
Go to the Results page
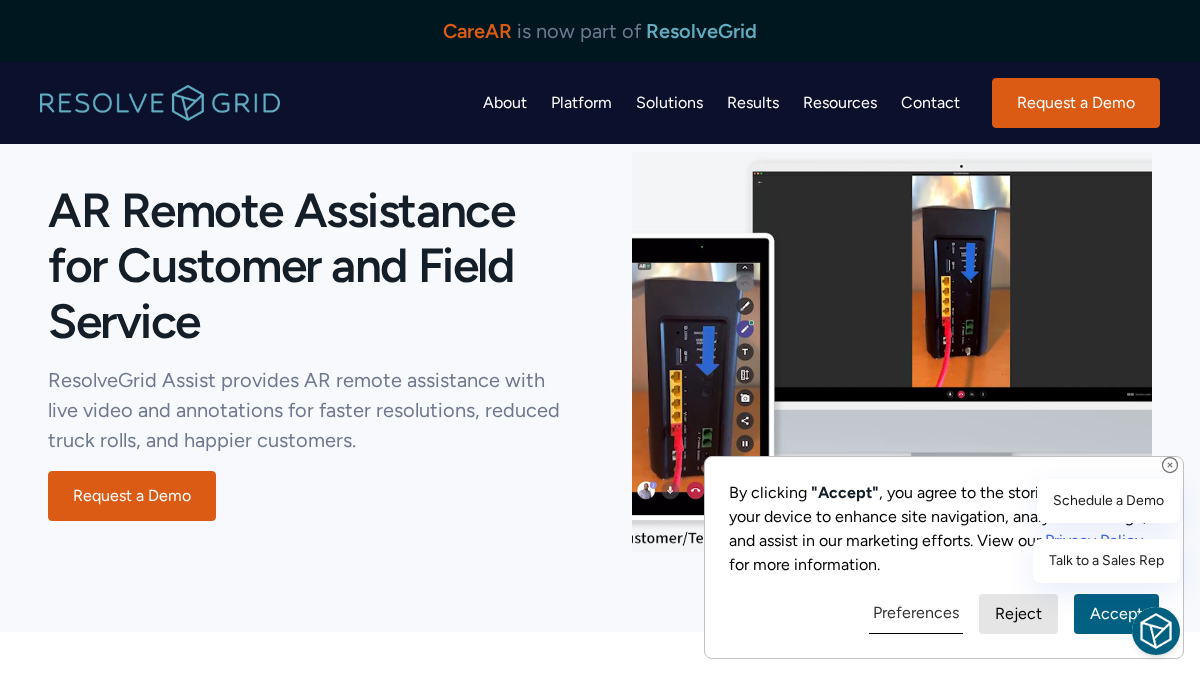point(753,103)
